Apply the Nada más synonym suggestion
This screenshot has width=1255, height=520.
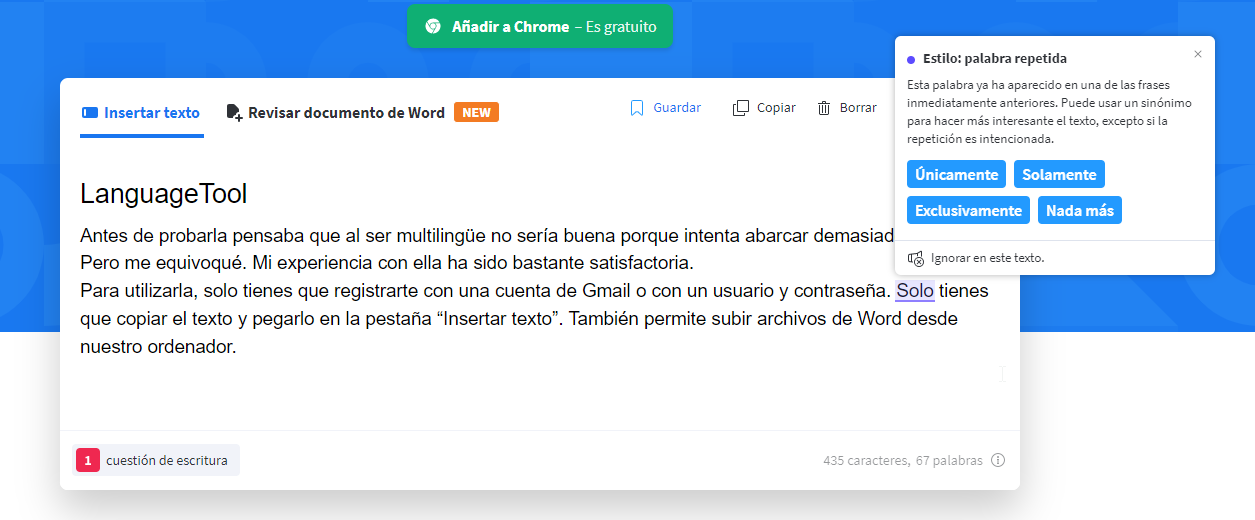1080,210
